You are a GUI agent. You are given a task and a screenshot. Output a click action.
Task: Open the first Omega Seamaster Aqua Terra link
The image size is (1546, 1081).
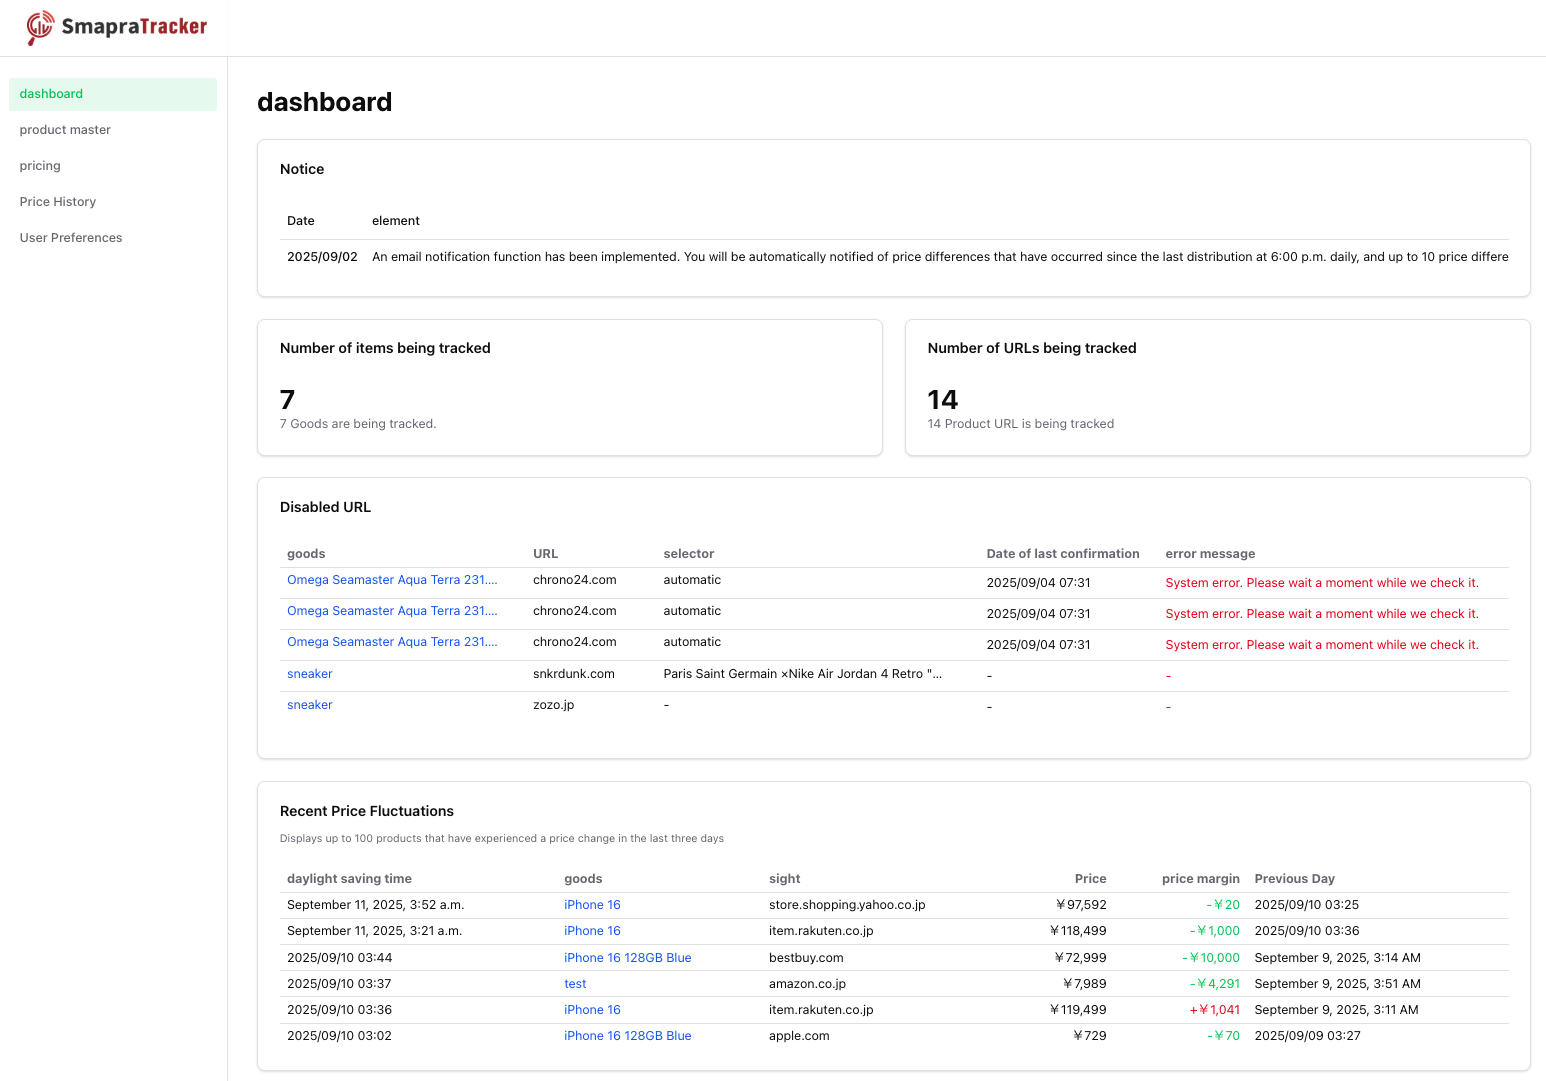pos(391,579)
